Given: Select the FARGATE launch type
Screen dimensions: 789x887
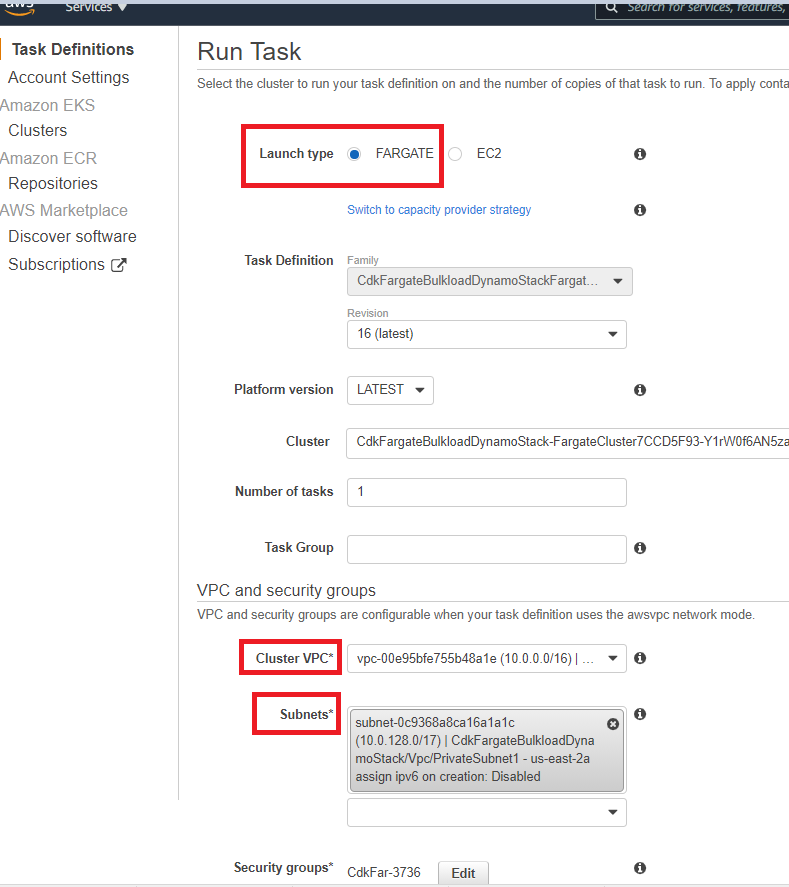Looking at the screenshot, I should pos(354,154).
